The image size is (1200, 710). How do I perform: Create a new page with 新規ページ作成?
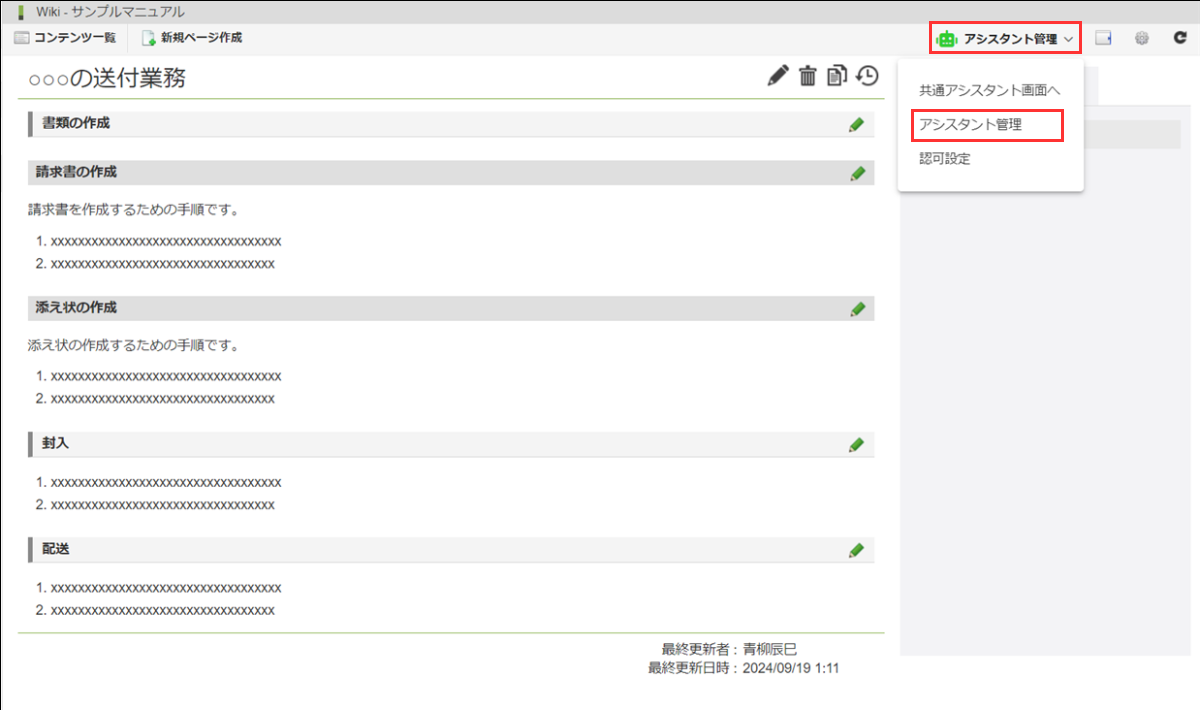[x=192, y=38]
